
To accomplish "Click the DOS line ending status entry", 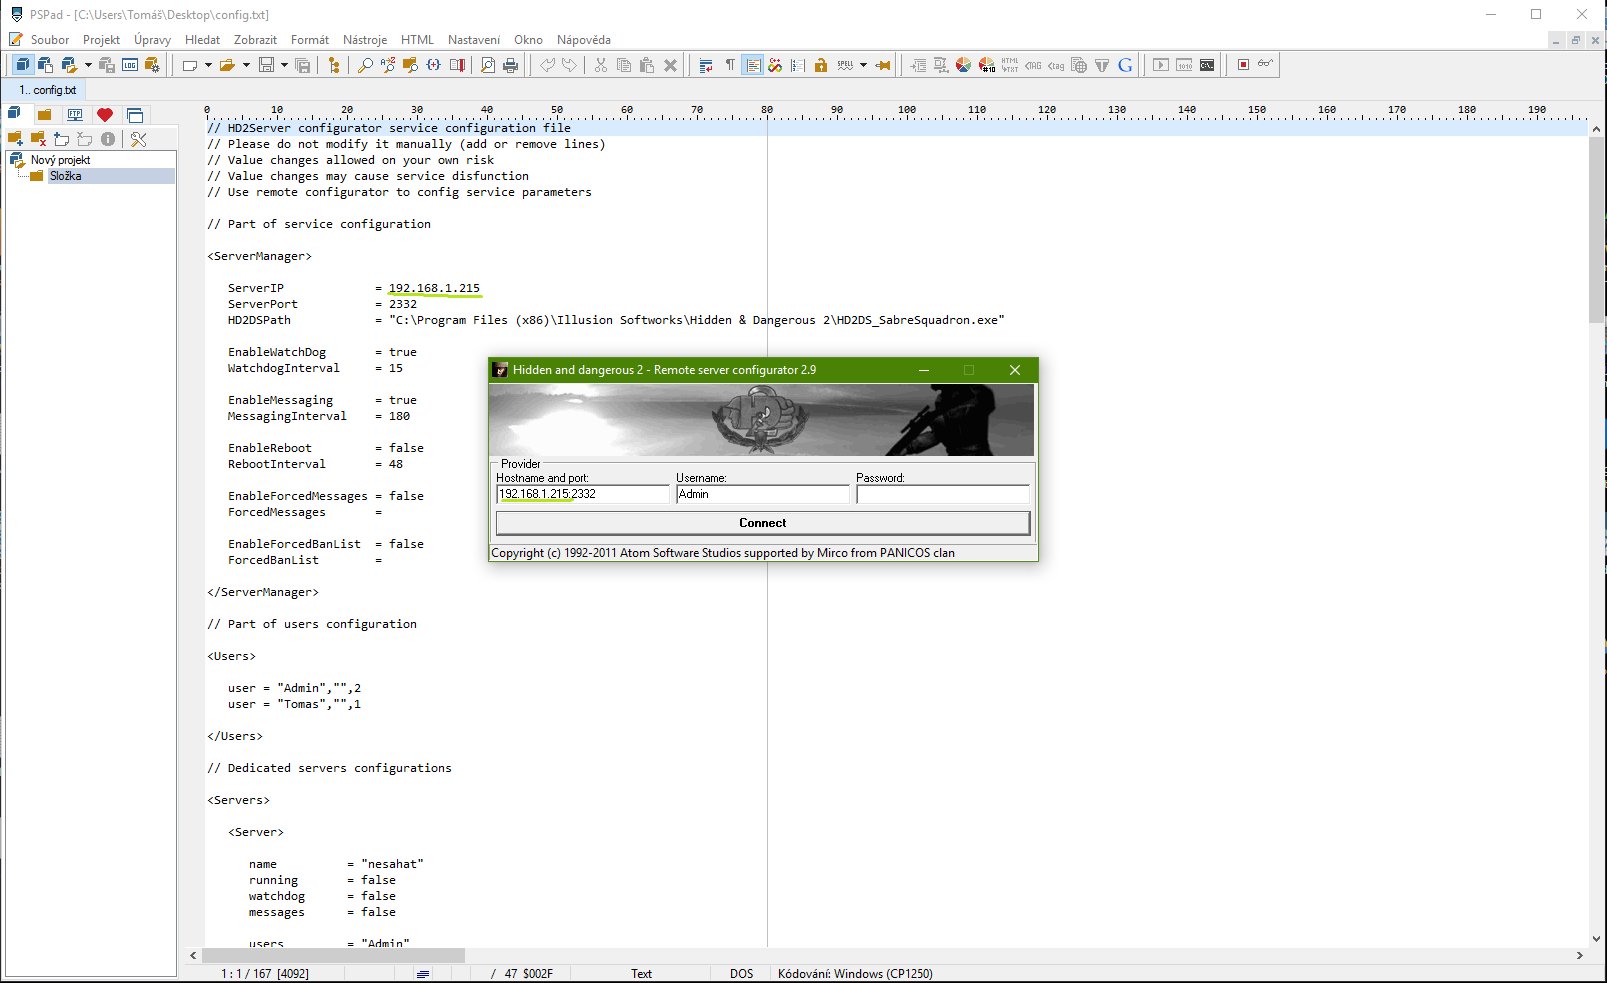I will click(x=741, y=973).
